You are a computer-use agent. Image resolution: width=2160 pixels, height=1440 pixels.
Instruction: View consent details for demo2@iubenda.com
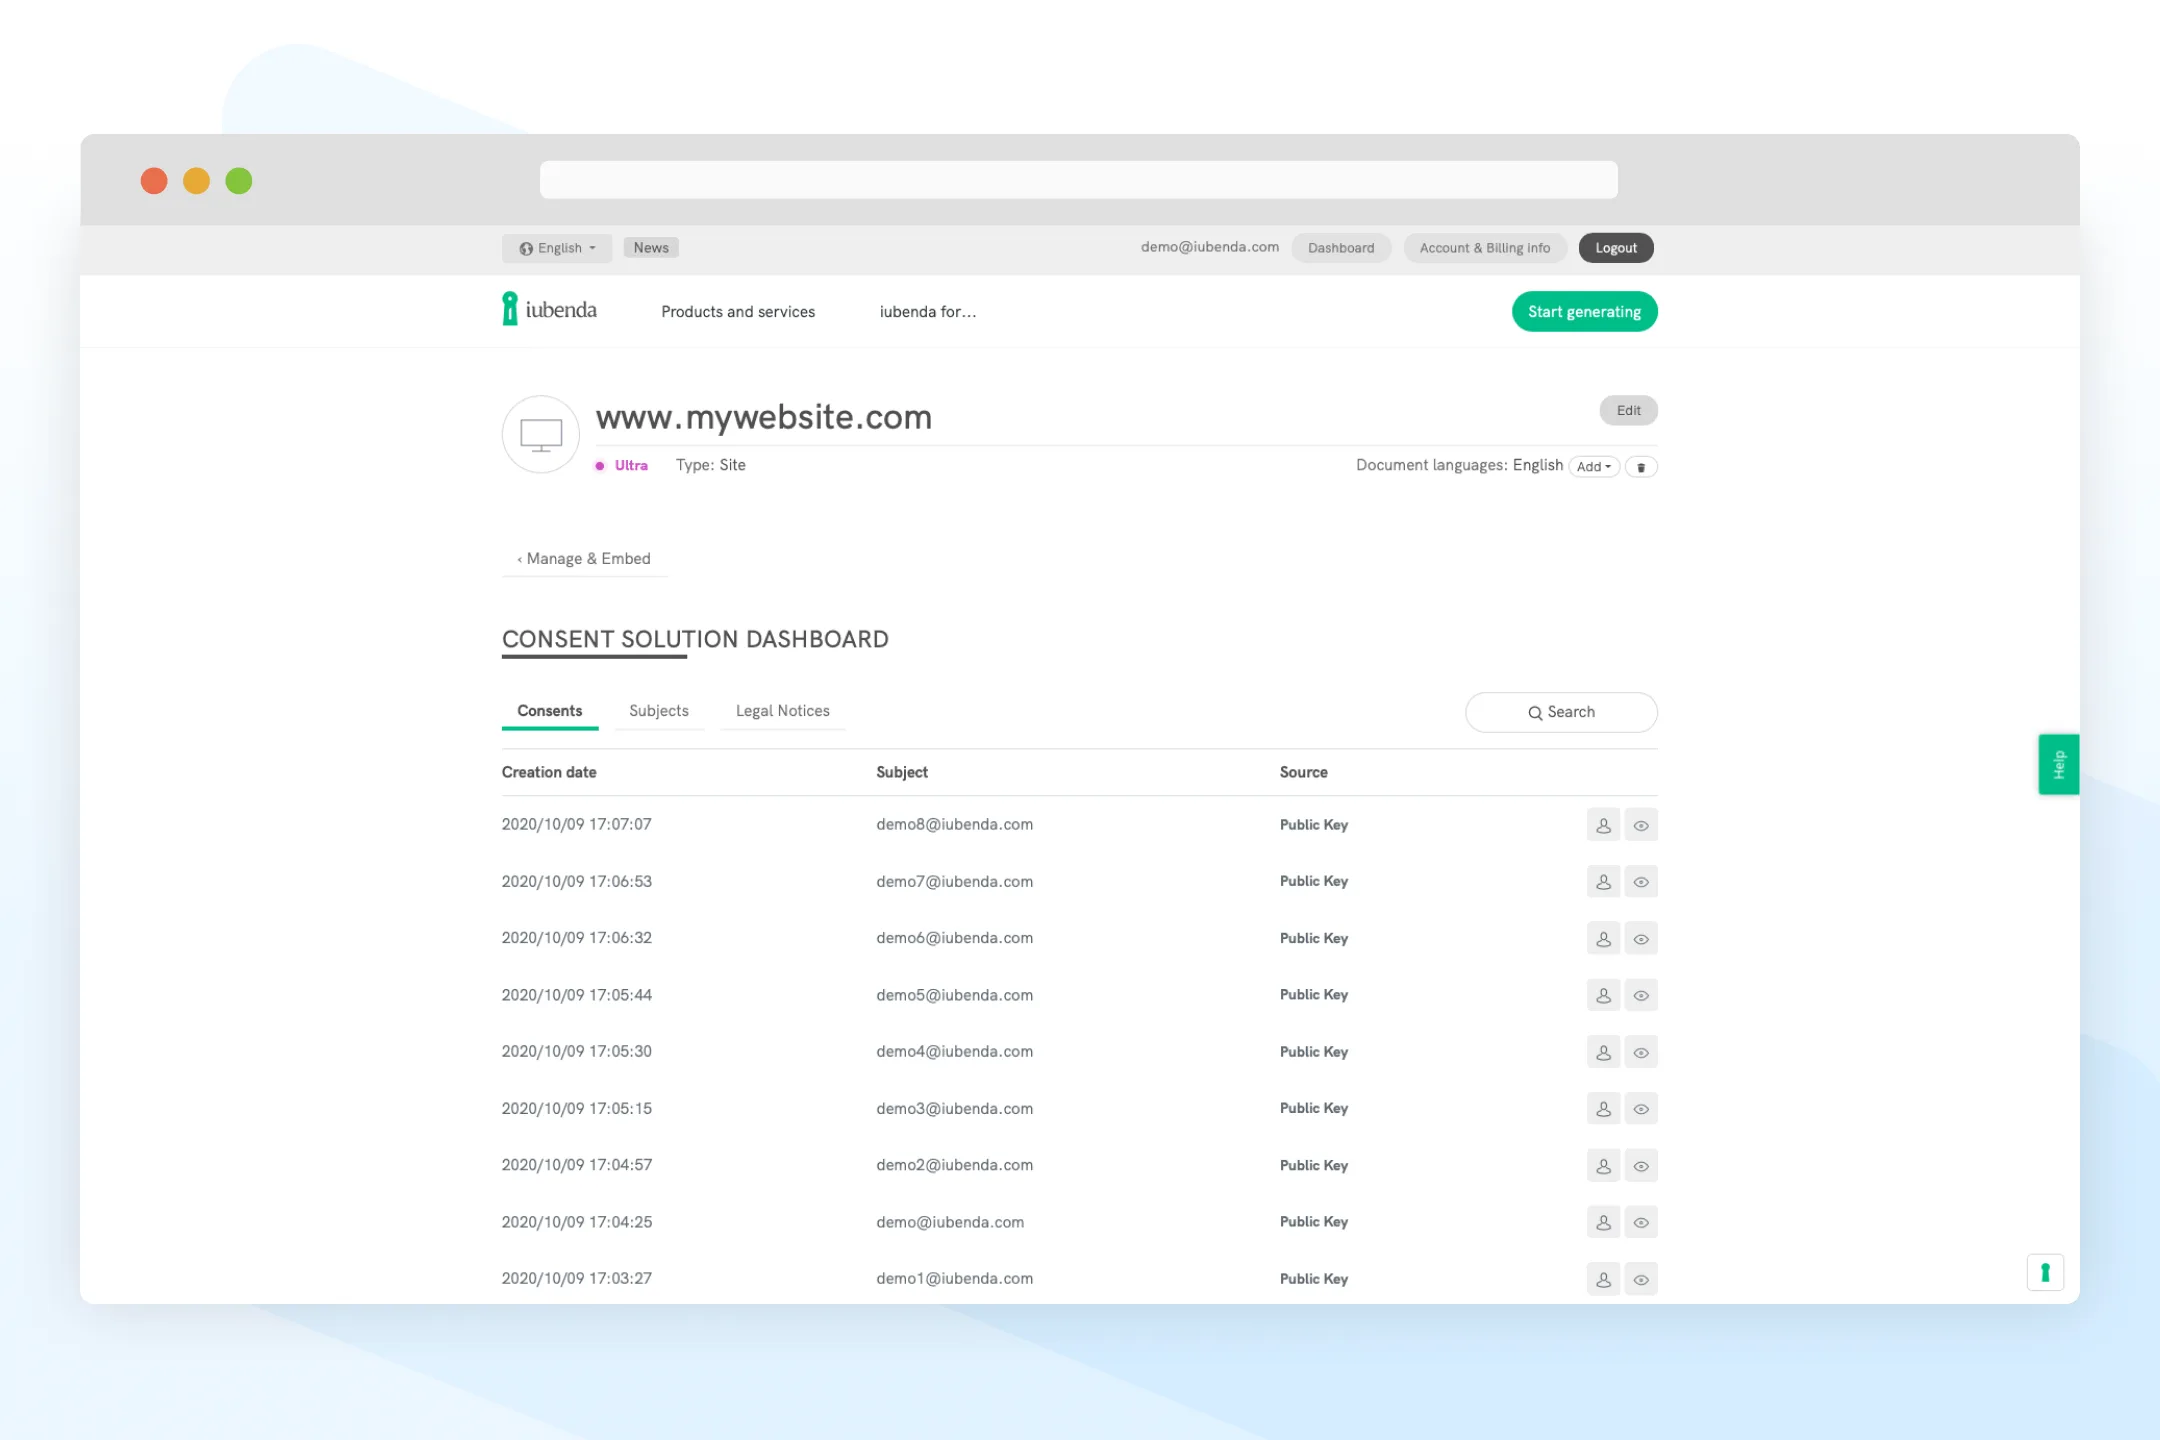pos(1641,1166)
